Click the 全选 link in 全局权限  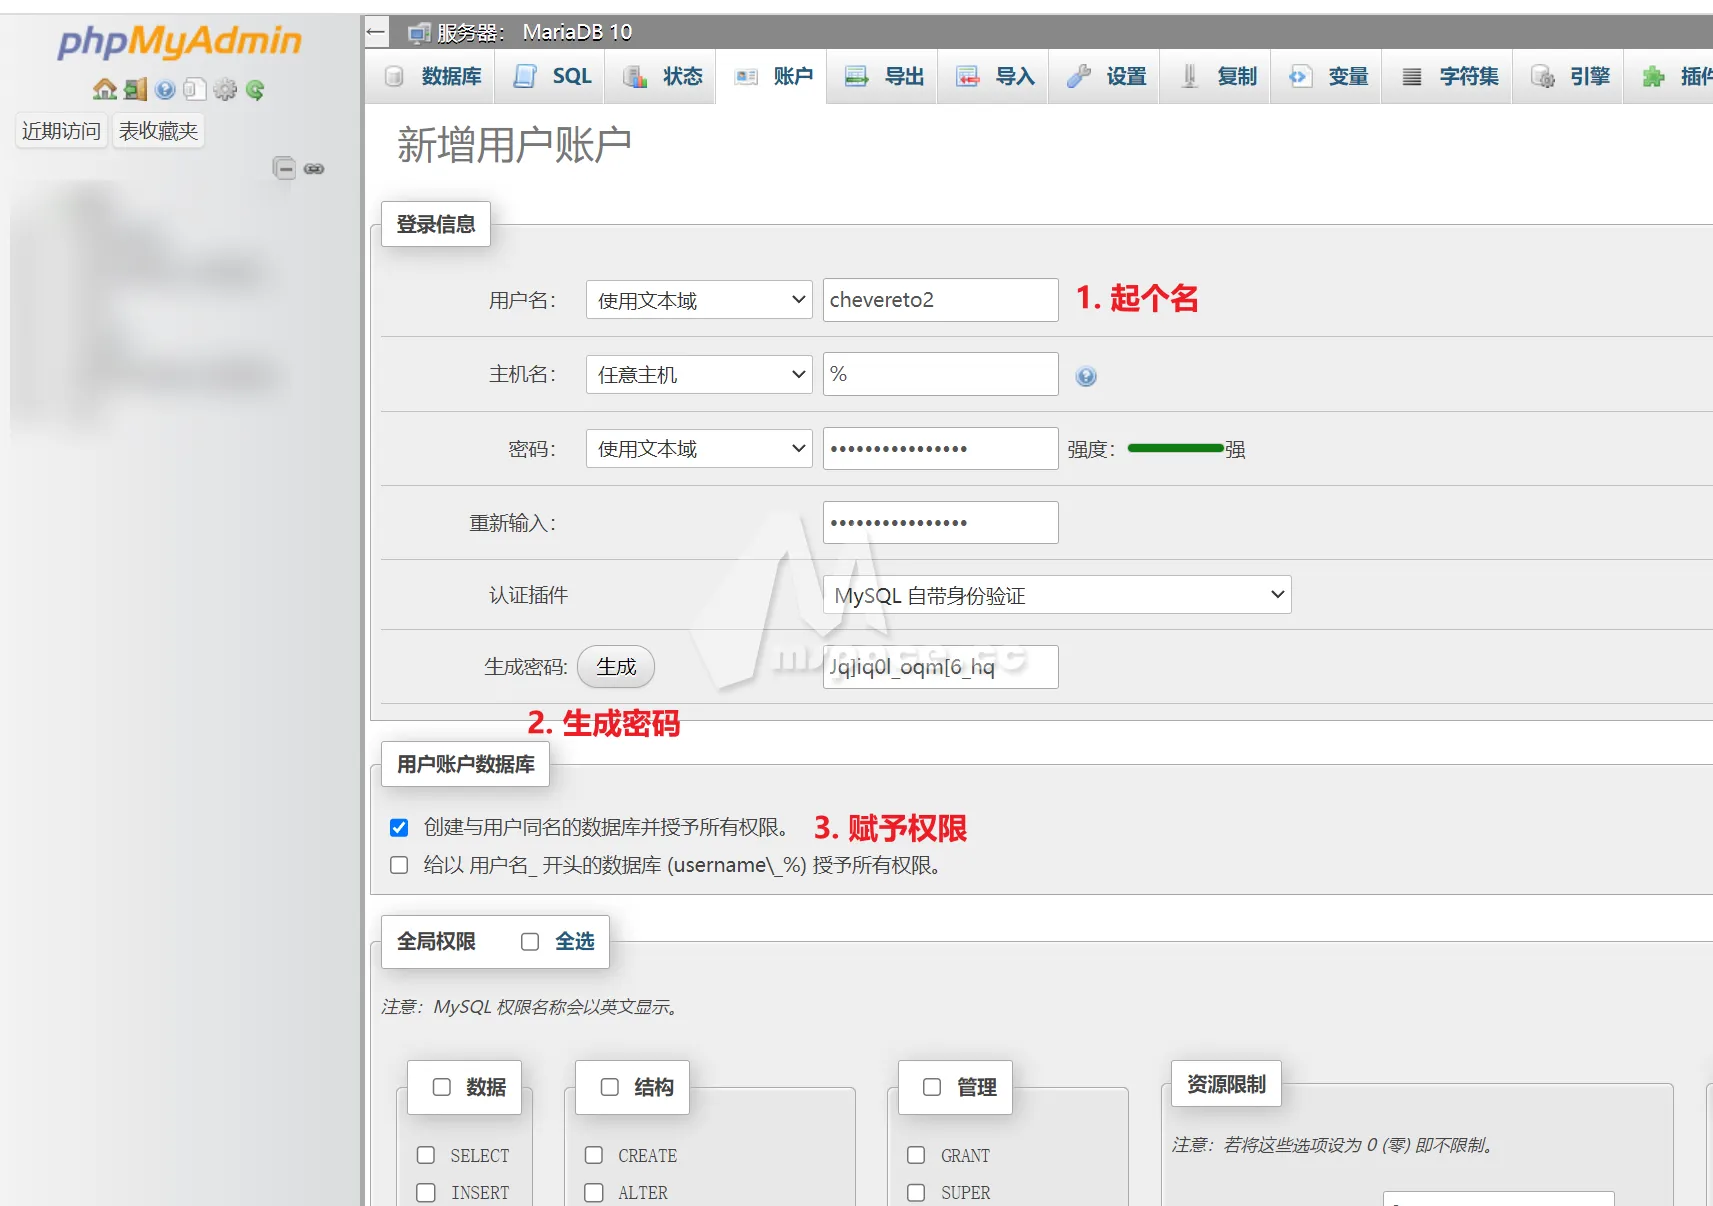coord(575,942)
